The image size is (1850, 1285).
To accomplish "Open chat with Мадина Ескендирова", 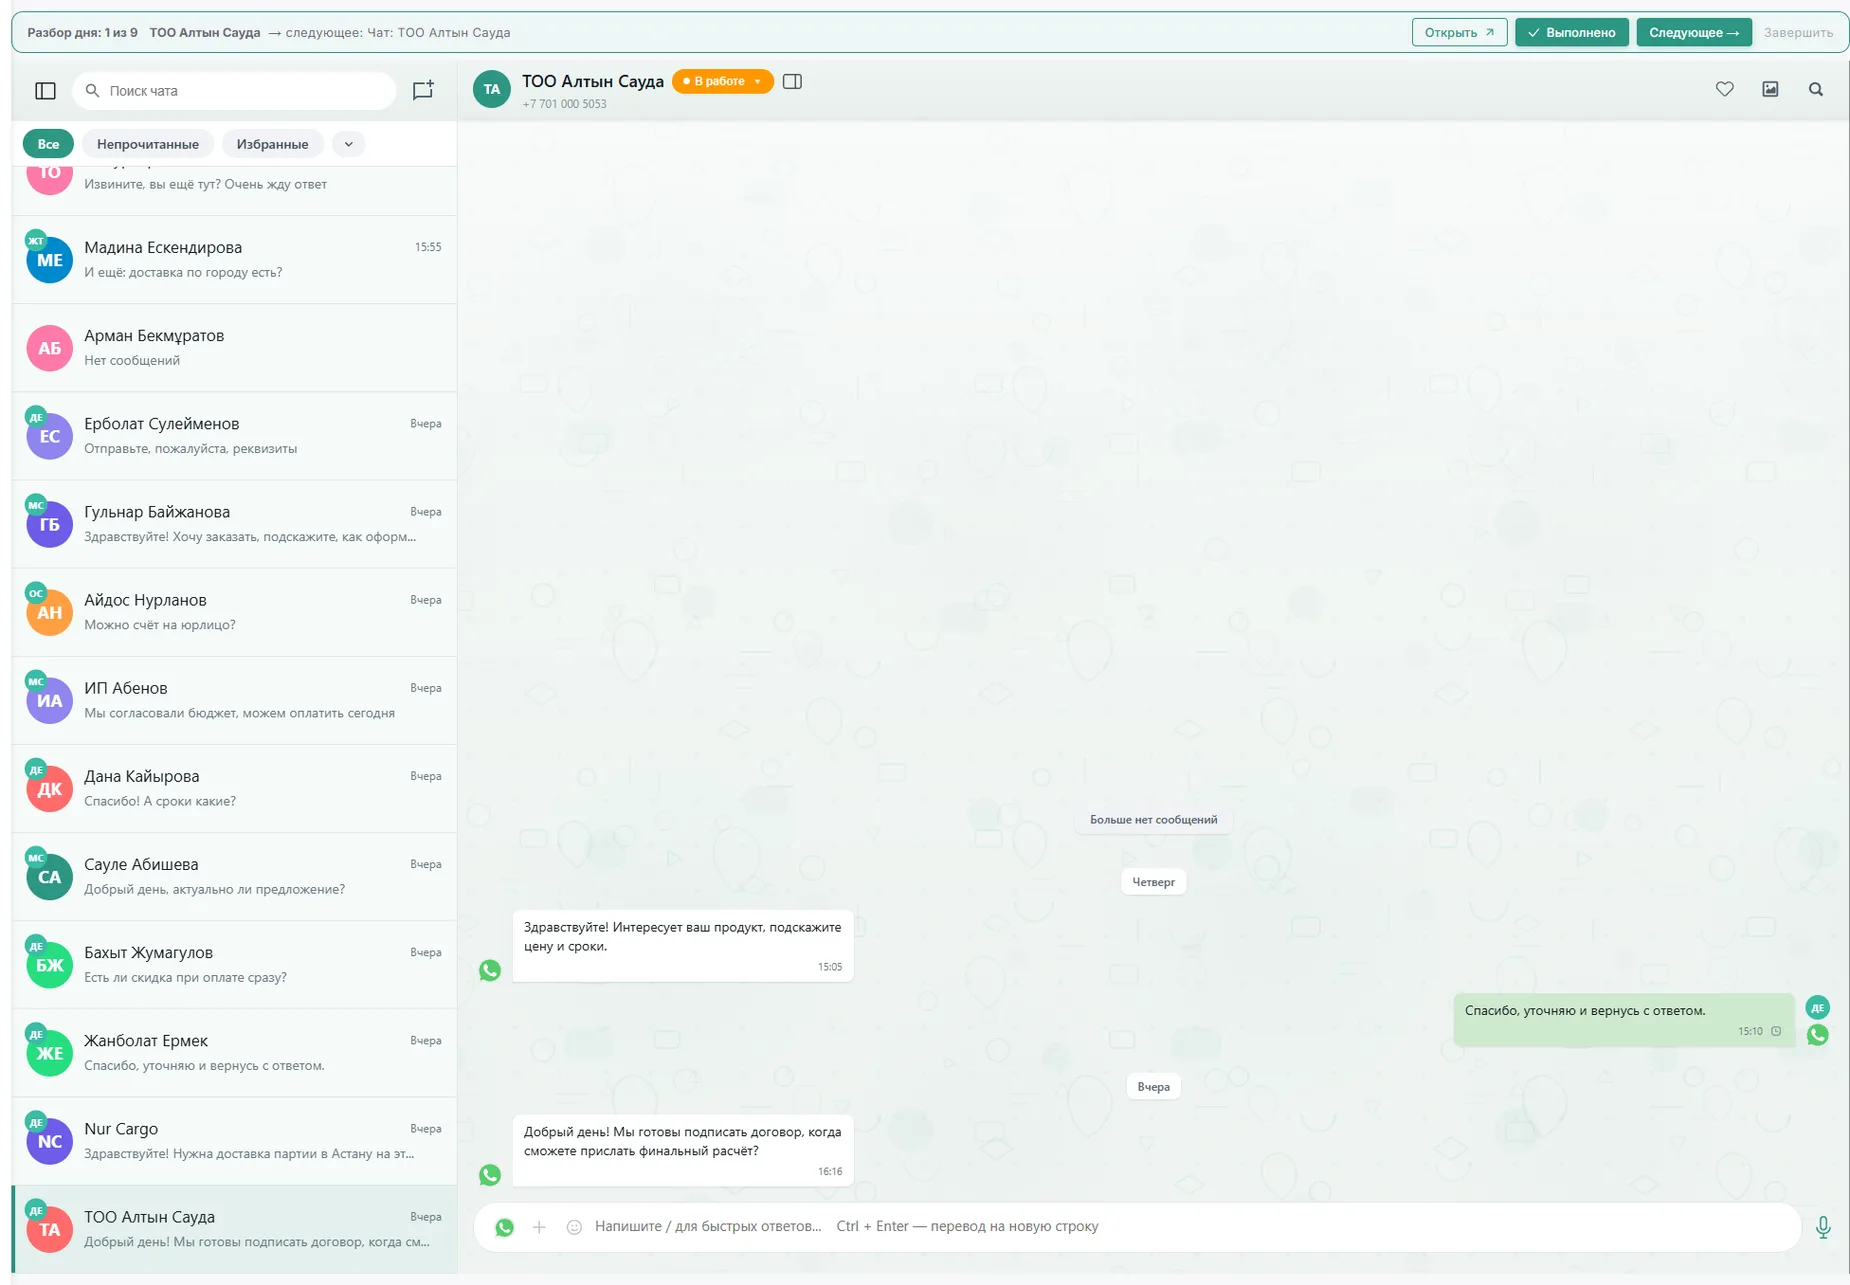I will (234, 260).
